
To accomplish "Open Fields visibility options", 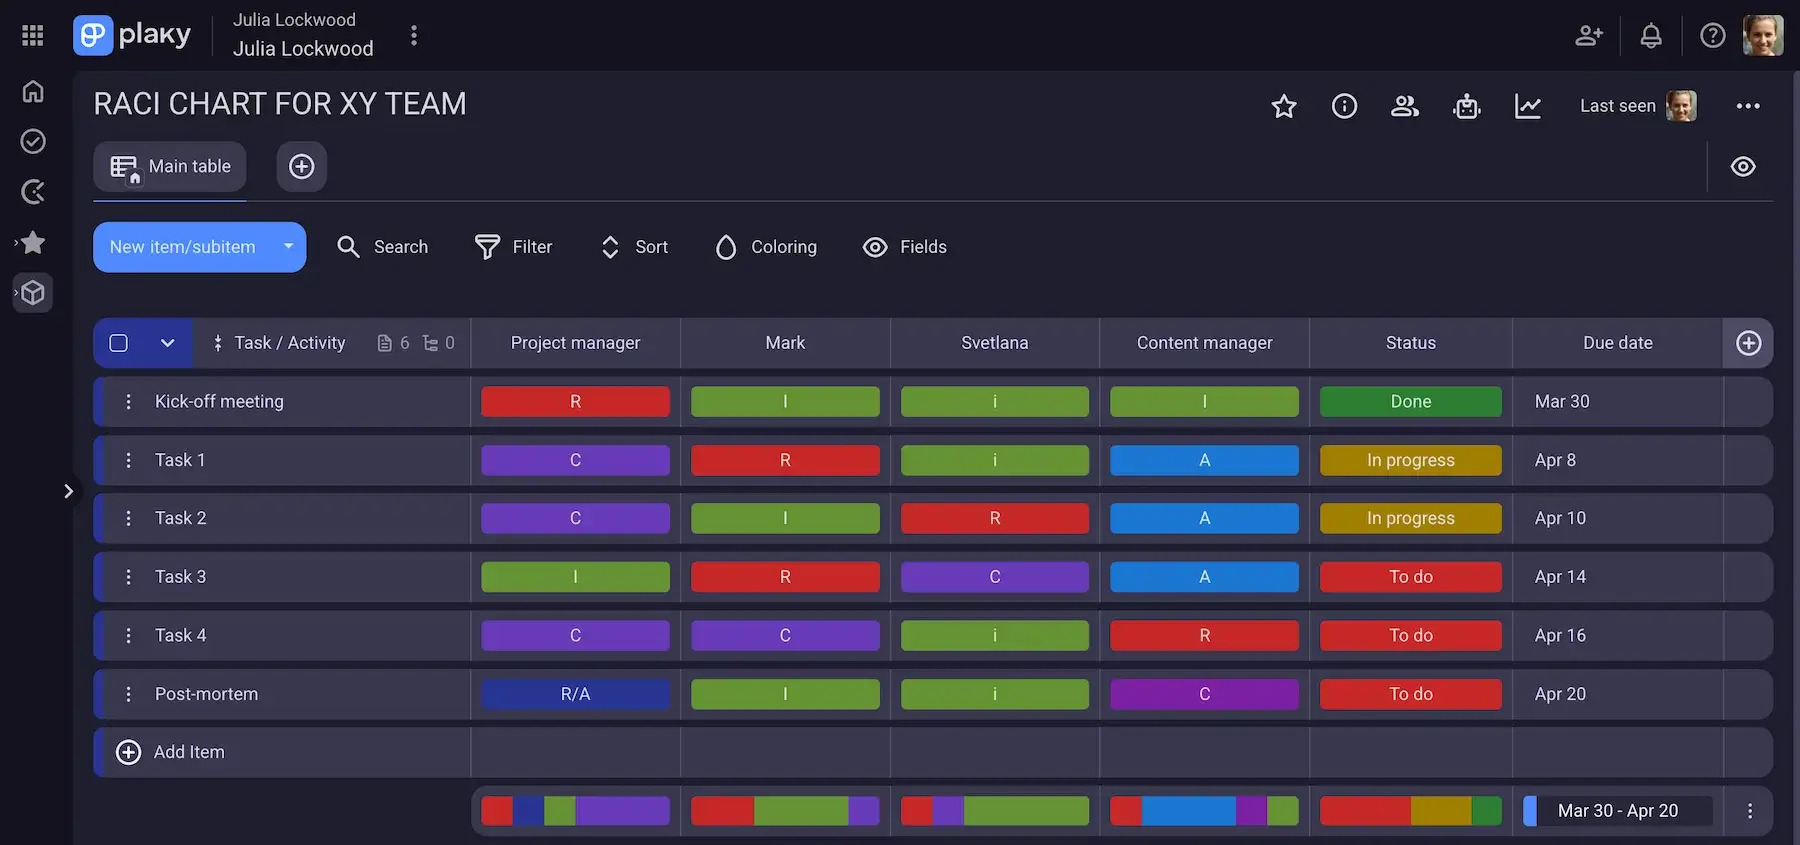I will click(x=905, y=247).
